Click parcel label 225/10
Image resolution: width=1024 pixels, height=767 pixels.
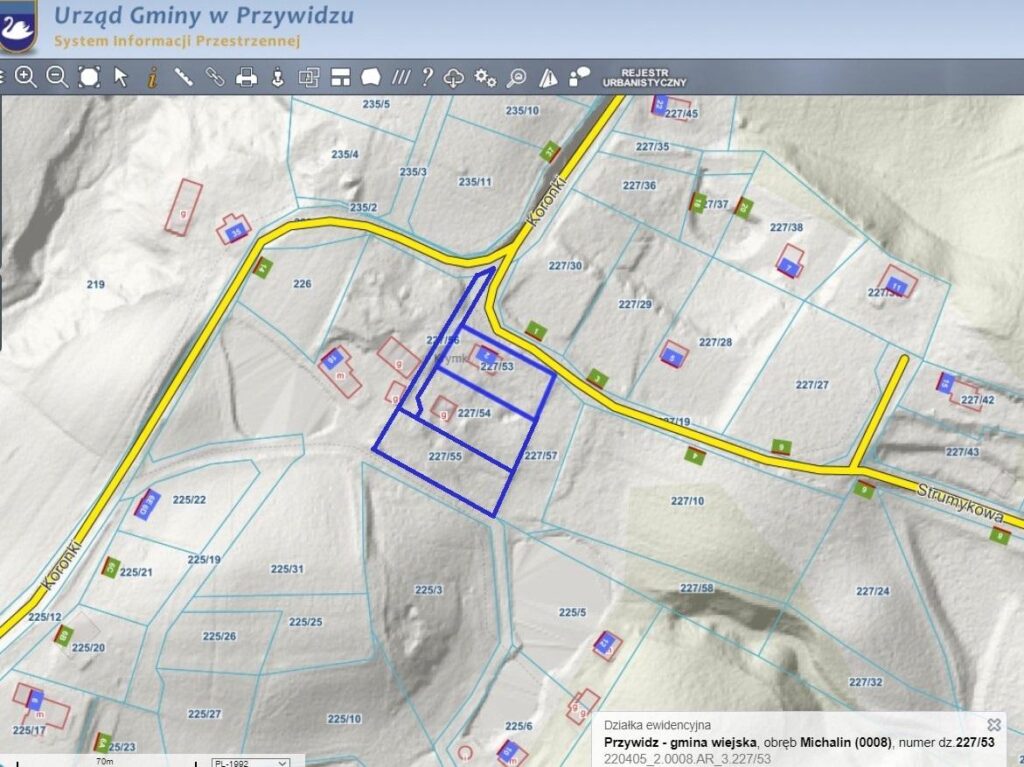[344, 719]
